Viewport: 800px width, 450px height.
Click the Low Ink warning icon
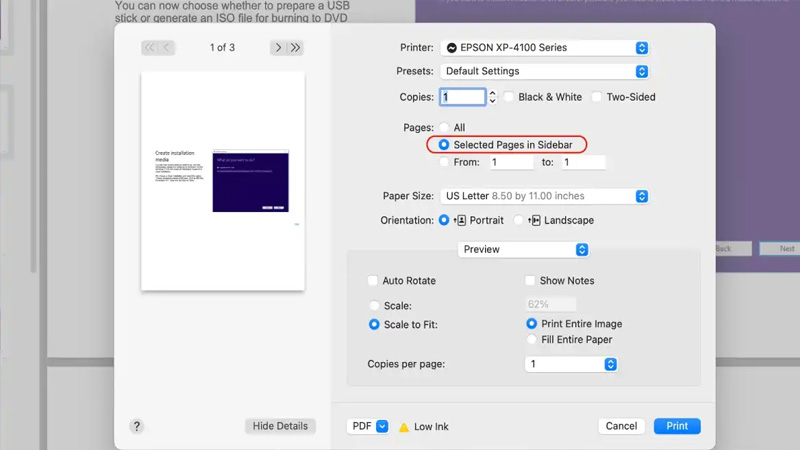(404, 427)
